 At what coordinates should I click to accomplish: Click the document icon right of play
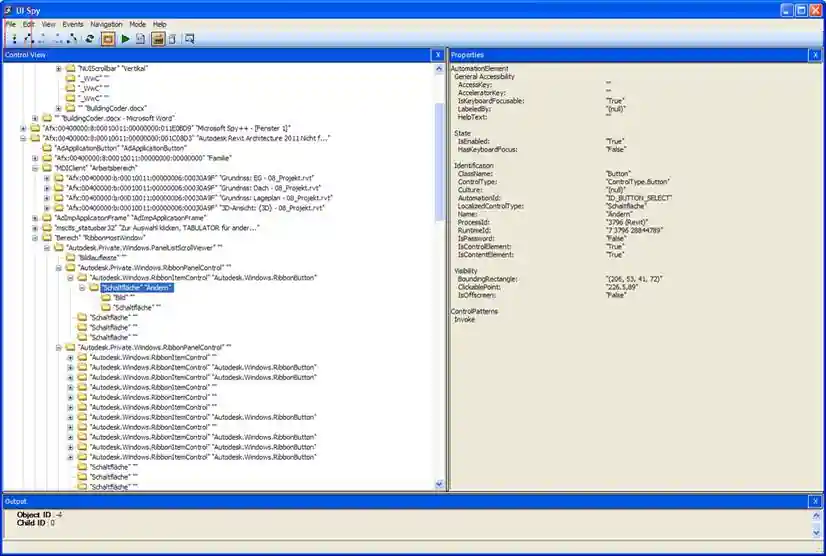click(141, 39)
